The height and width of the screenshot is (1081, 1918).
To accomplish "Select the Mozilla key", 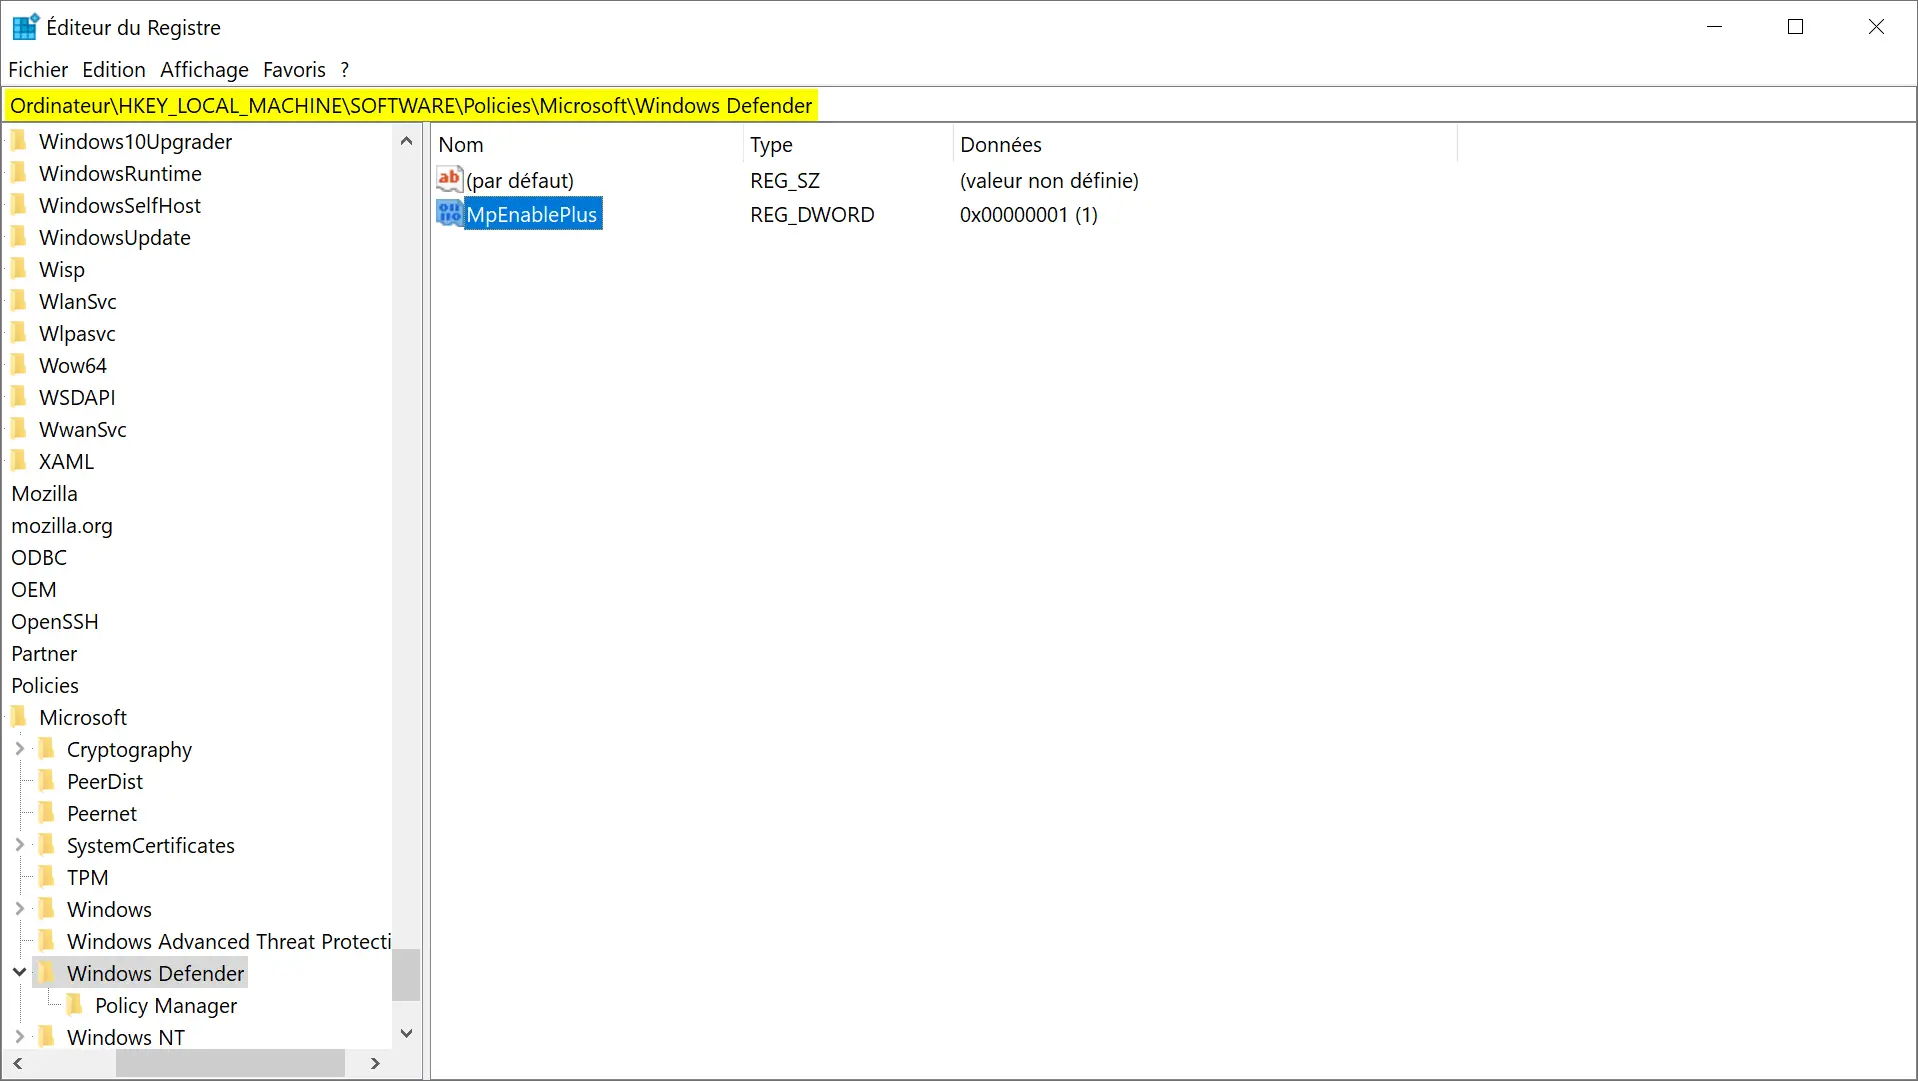I will pyautogui.click(x=43, y=493).
